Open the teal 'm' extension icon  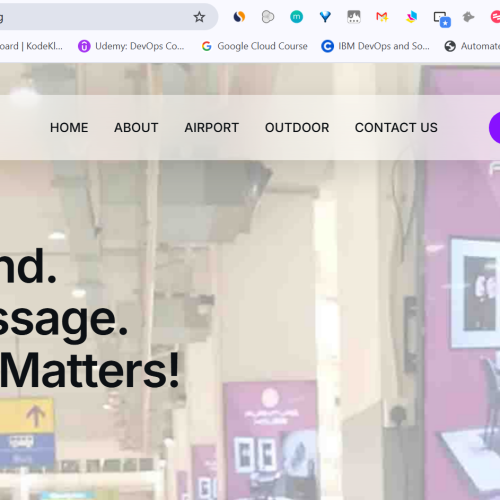point(296,17)
